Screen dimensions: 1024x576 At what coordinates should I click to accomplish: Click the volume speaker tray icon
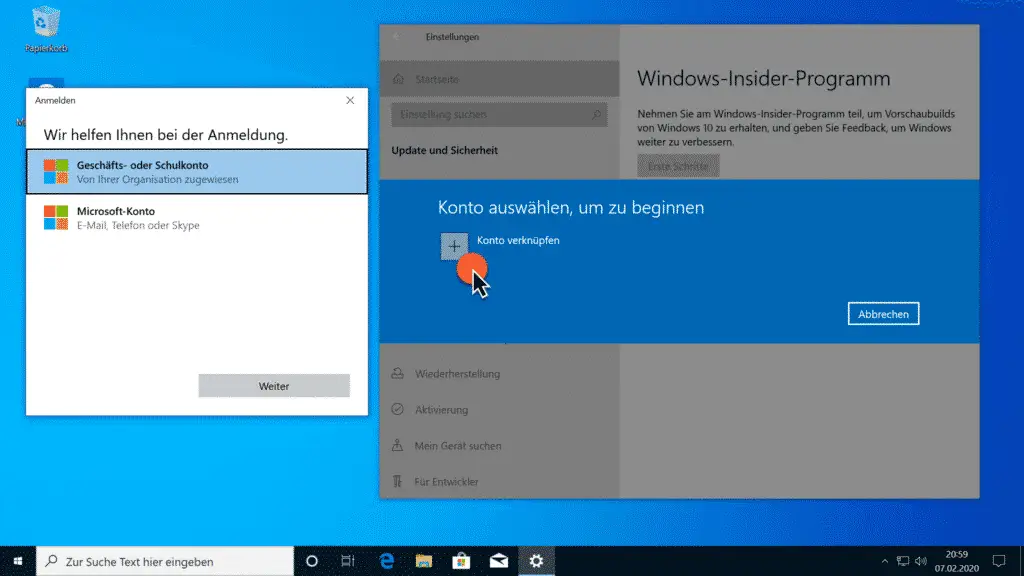point(921,561)
